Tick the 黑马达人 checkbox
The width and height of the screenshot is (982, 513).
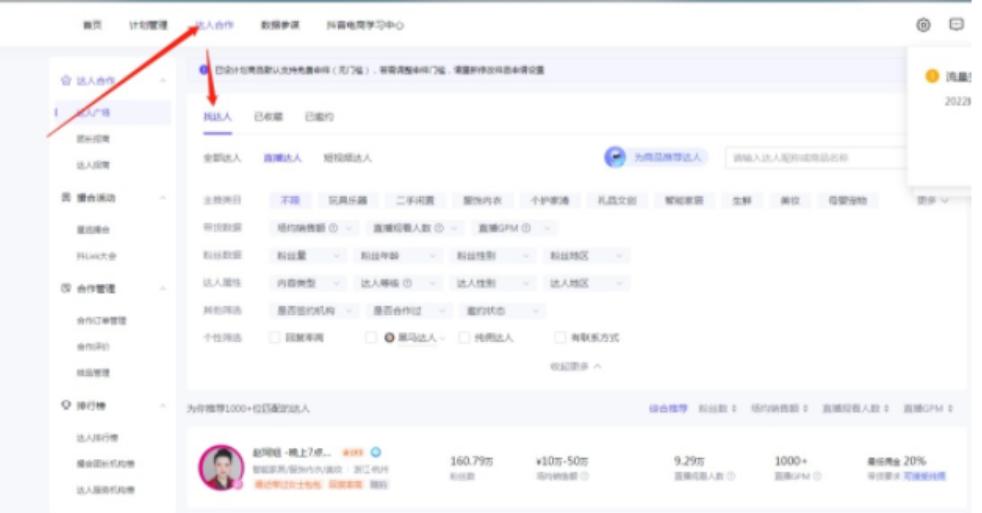[x=371, y=338]
